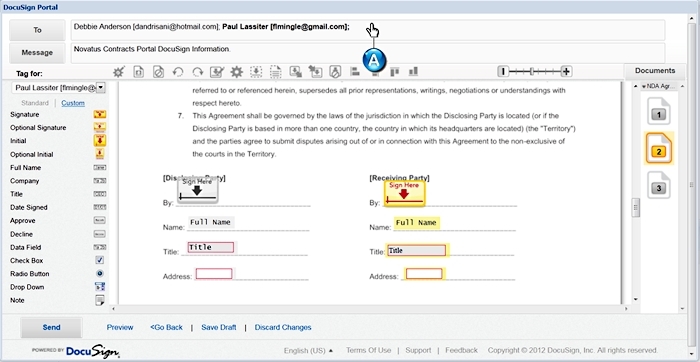Select recipient Debbie Anderson in To field
Screen dimensions: 700x362
pyautogui.click(x=146, y=27)
